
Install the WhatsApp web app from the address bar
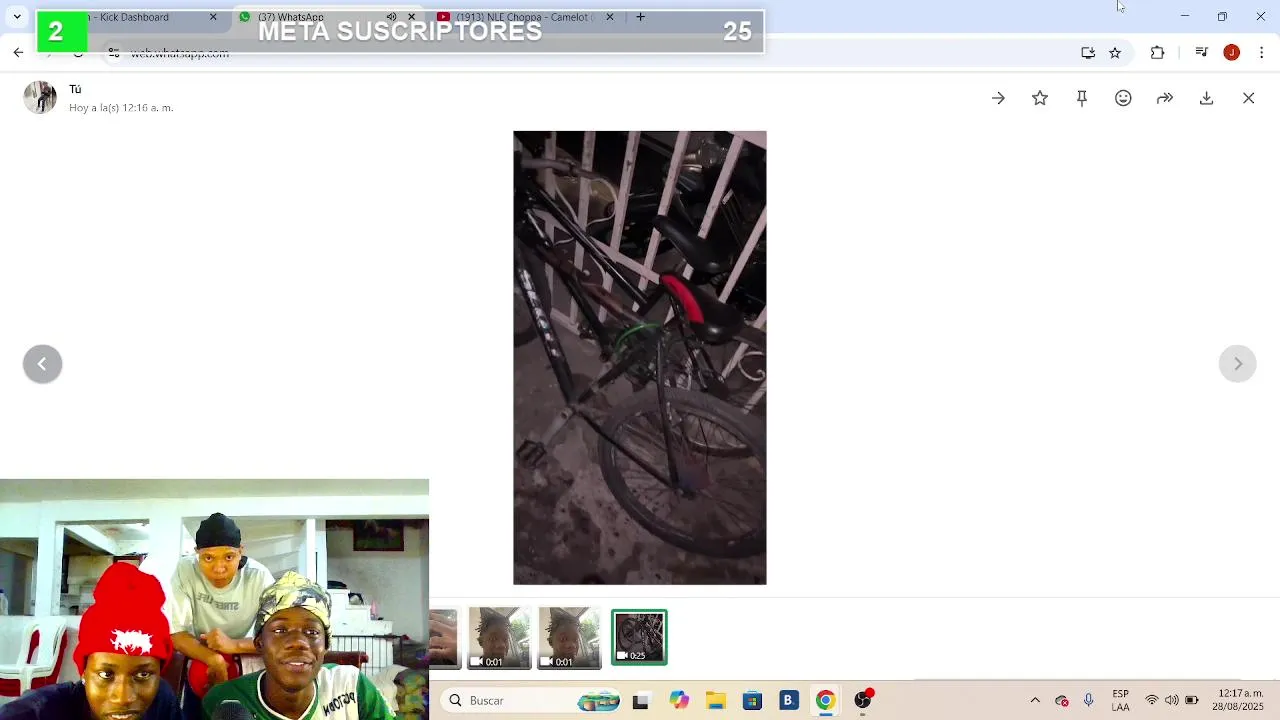point(1088,52)
